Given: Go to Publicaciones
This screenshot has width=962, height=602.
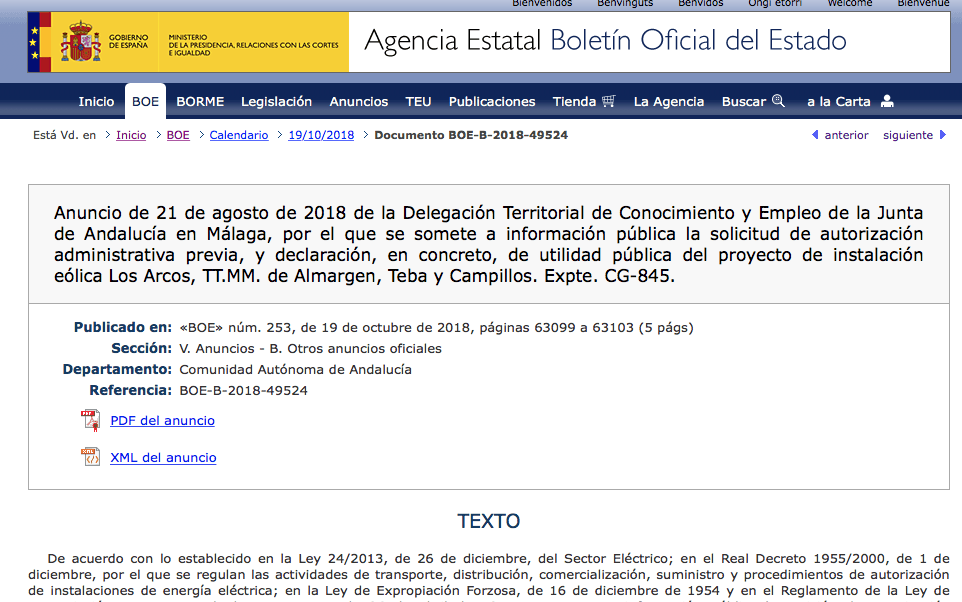Looking at the screenshot, I should [x=492, y=101].
